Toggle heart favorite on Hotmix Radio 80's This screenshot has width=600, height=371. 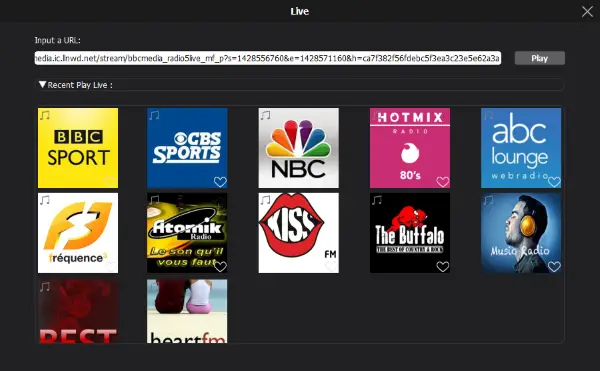(x=443, y=182)
